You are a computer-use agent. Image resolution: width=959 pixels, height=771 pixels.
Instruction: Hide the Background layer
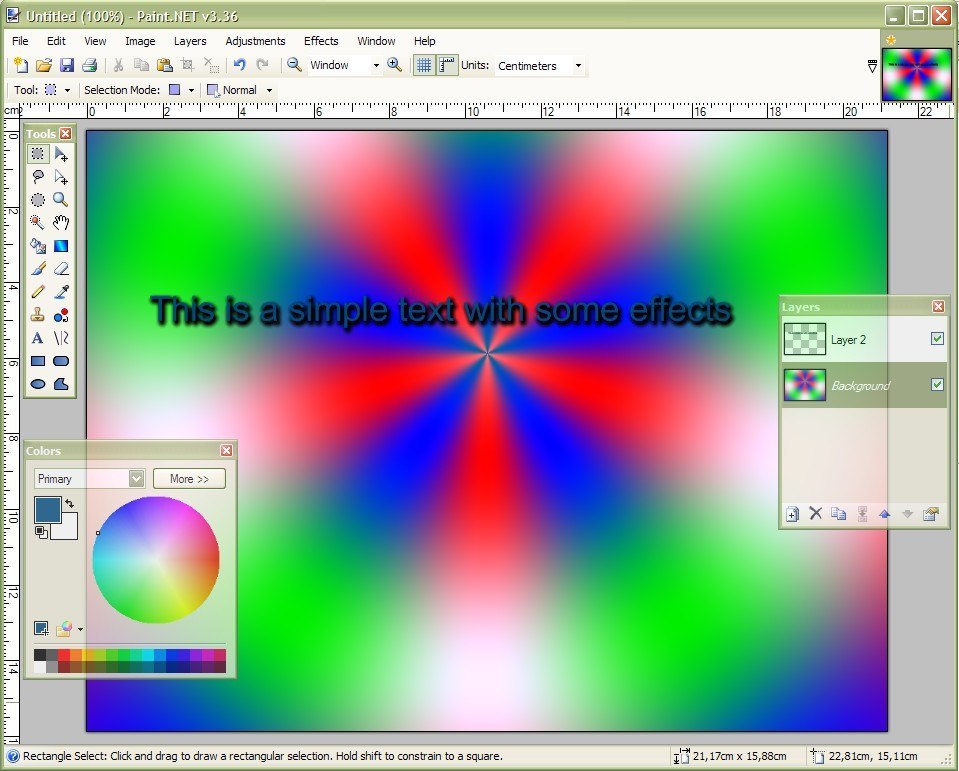pyautogui.click(x=936, y=385)
